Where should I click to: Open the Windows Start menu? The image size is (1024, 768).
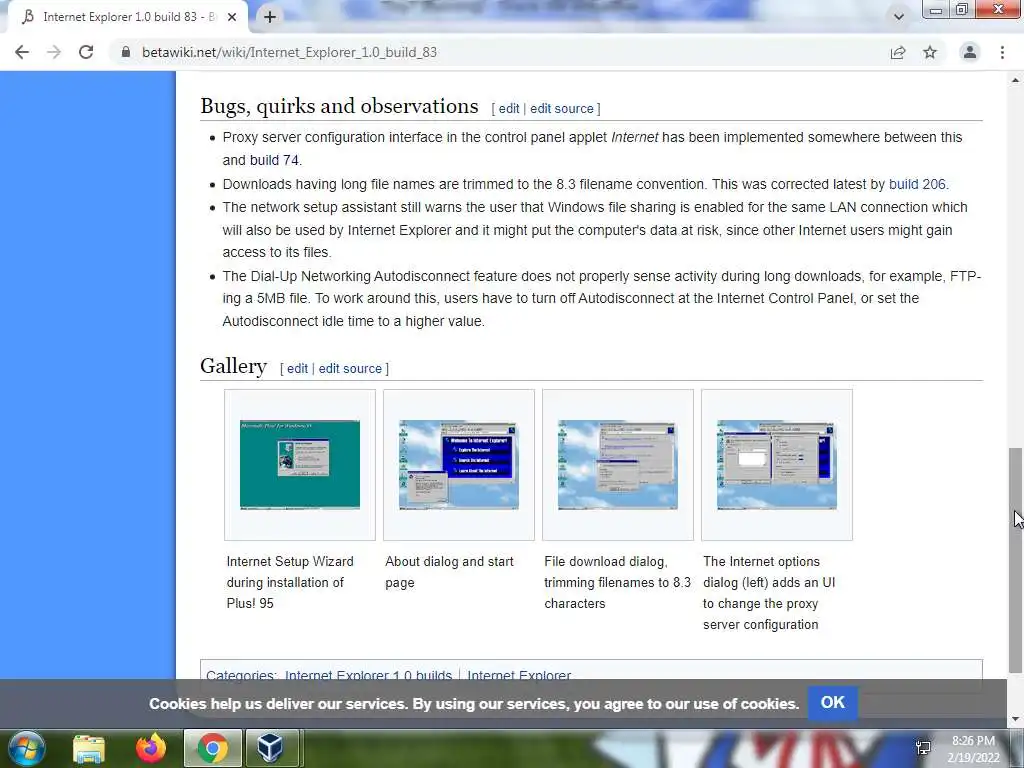(x=27, y=748)
